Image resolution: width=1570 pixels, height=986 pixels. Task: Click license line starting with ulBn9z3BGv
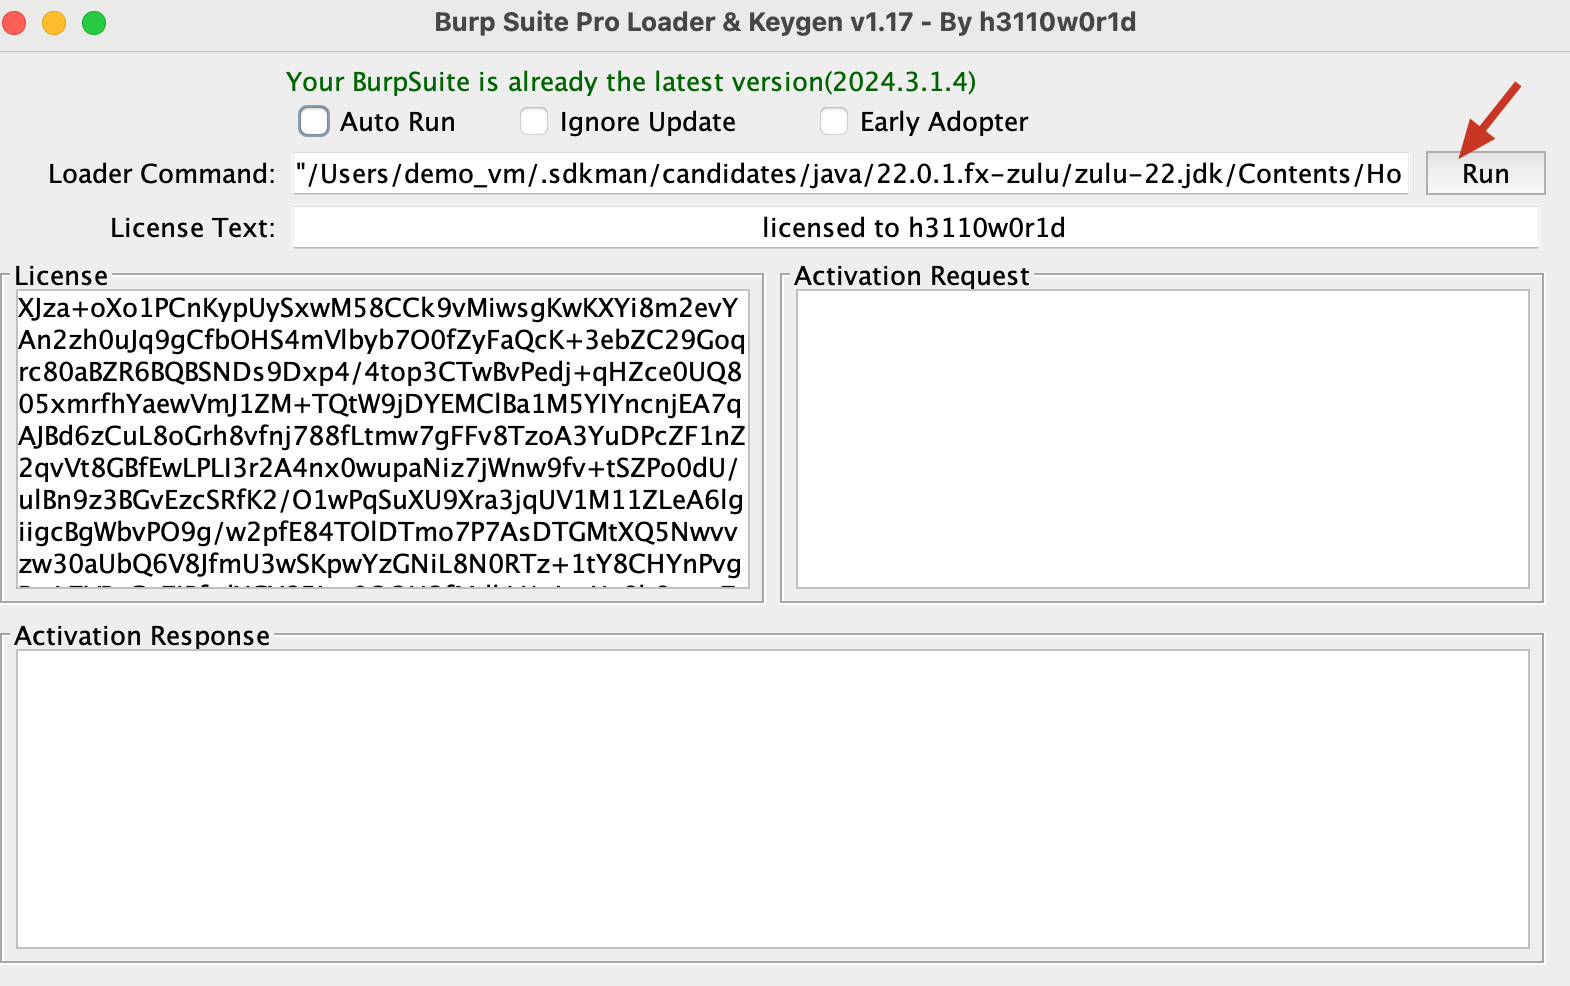click(x=381, y=500)
